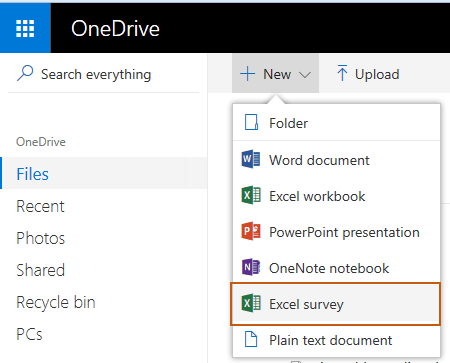The width and height of the screenshot is (450, 363).
Task: Click the Plain text document icon
Action: (x=251, y=339)
